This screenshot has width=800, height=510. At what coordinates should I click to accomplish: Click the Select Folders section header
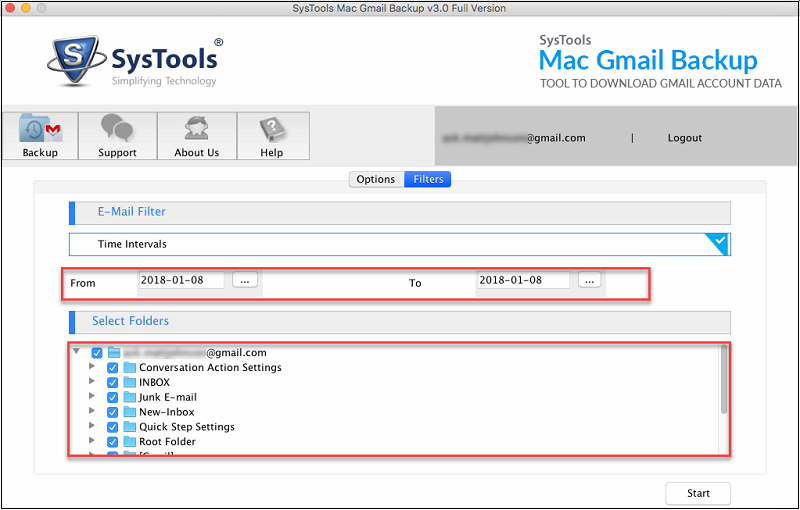(x=399, y=322)
